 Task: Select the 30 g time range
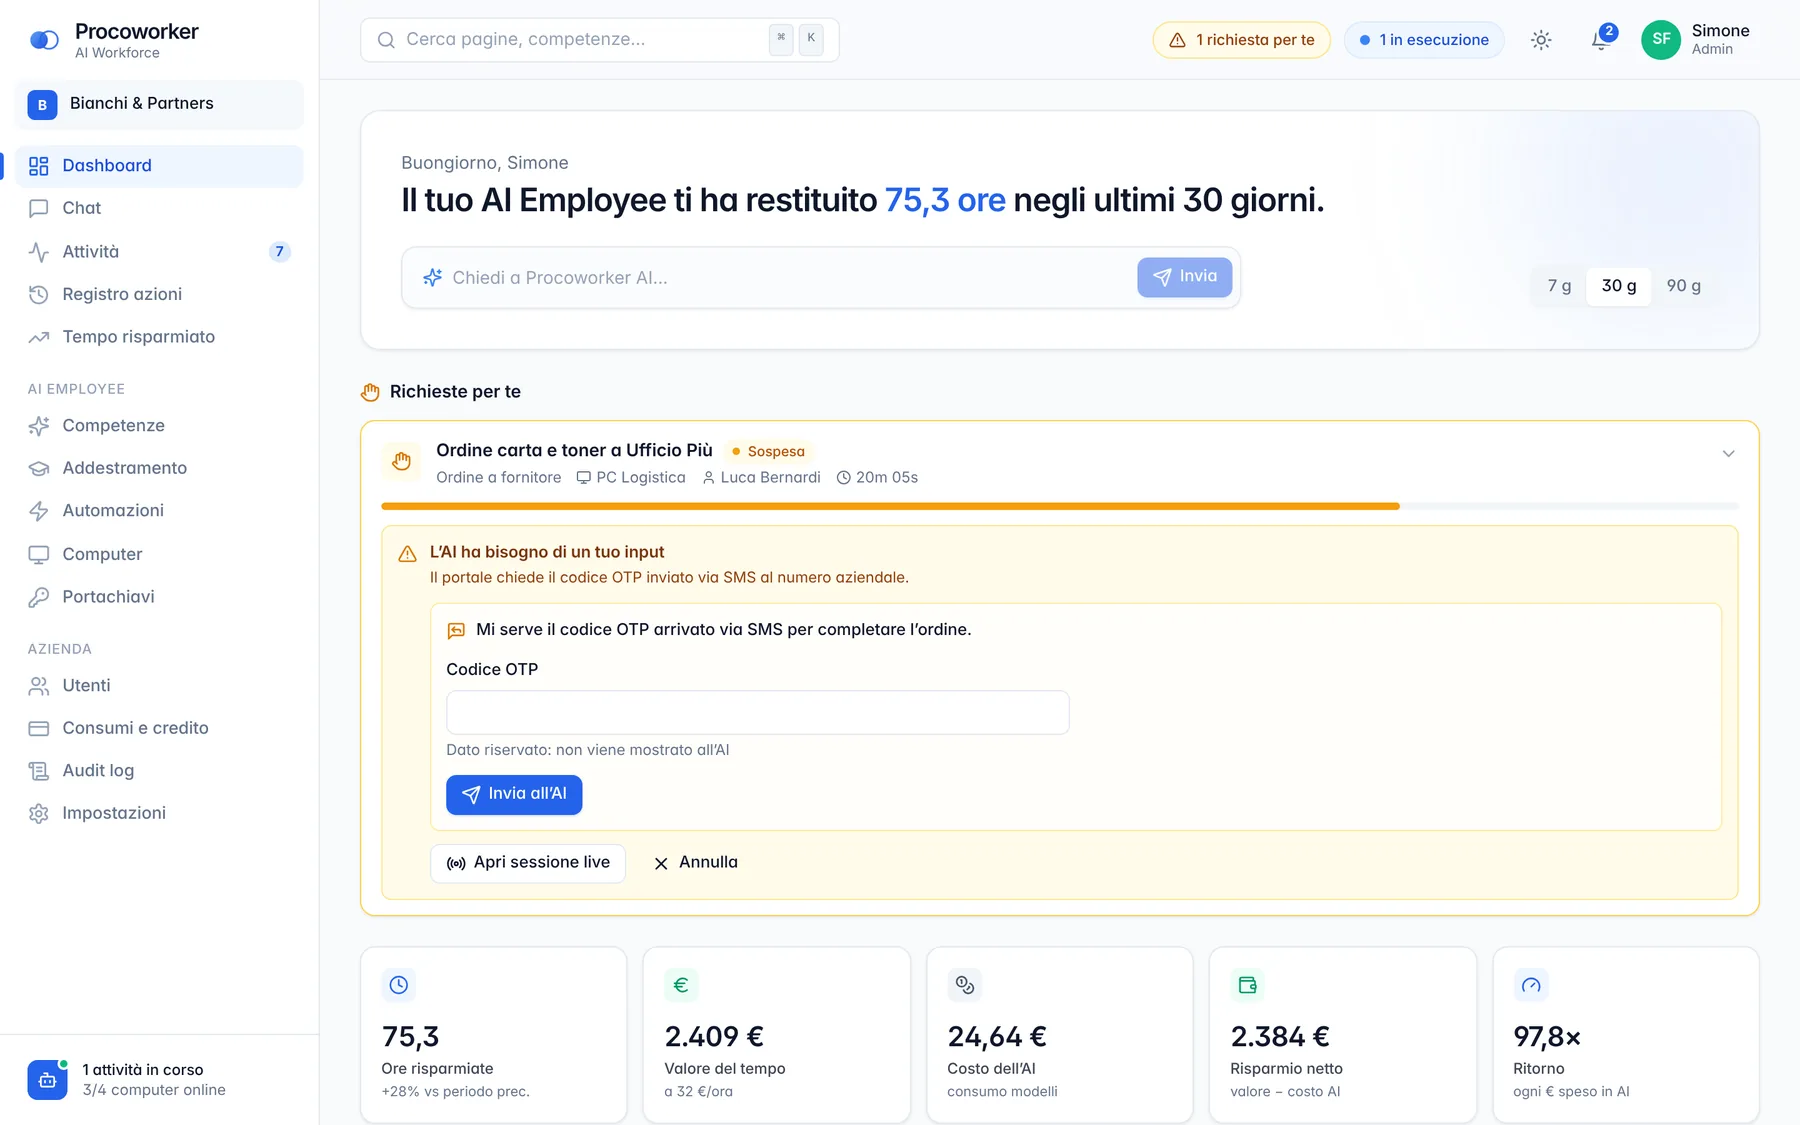(1619, 286)
